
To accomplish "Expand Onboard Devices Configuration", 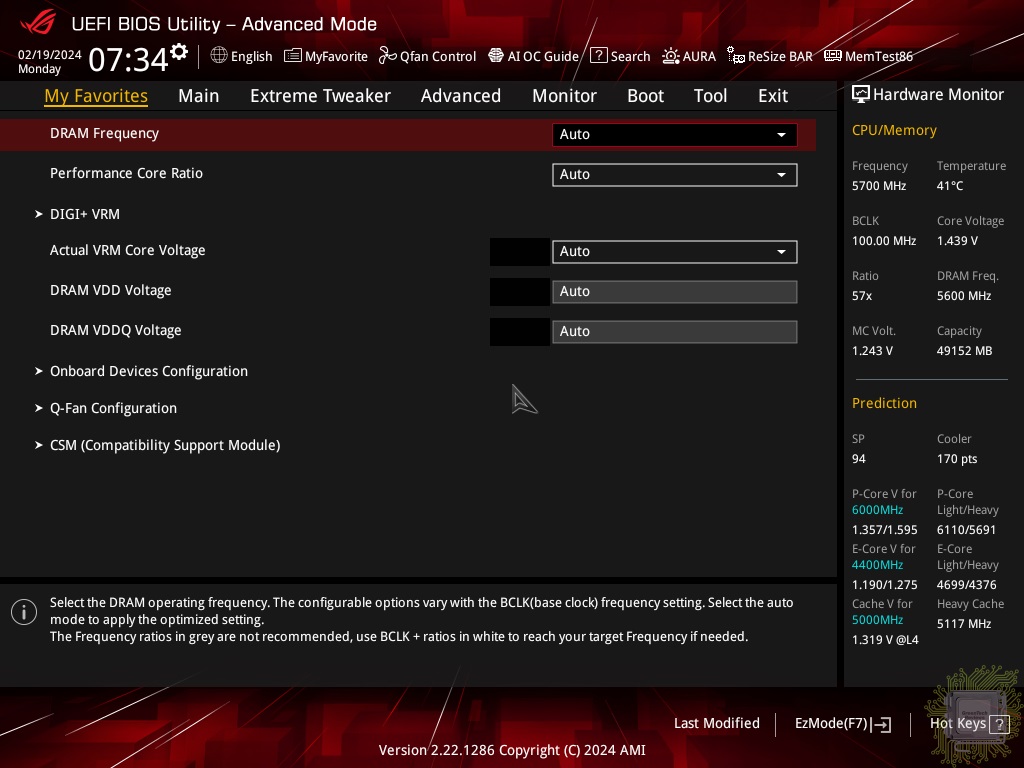I will (x=148, y=371).
